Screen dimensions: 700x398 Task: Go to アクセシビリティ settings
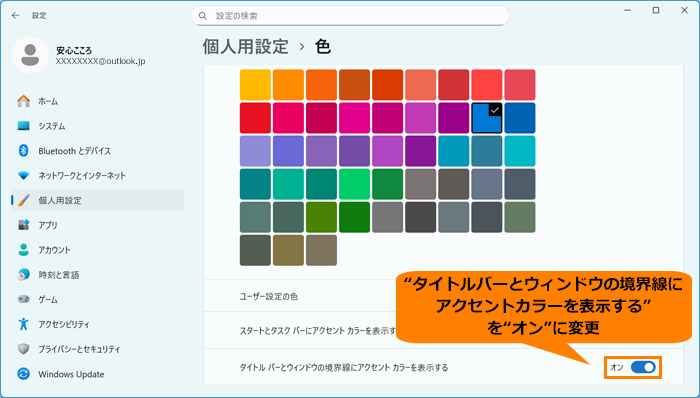[98, 324]
